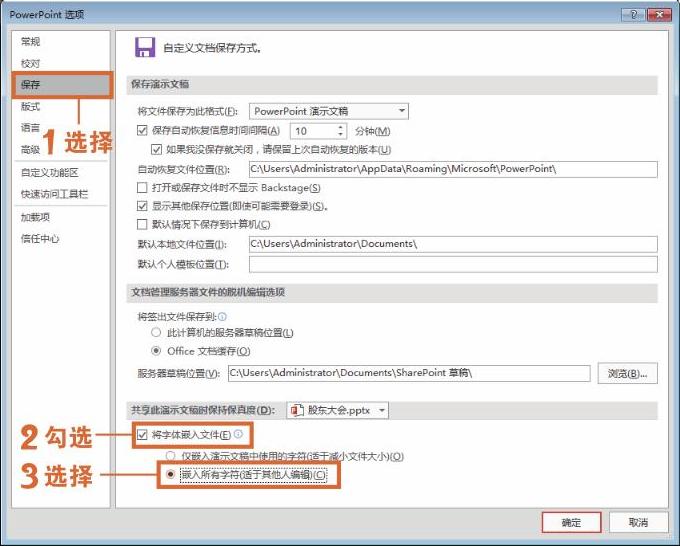Toggle 保存自动恢复信息时间间隔 checkbox
The height and width of the screenshot is (546, 680).
142,131
